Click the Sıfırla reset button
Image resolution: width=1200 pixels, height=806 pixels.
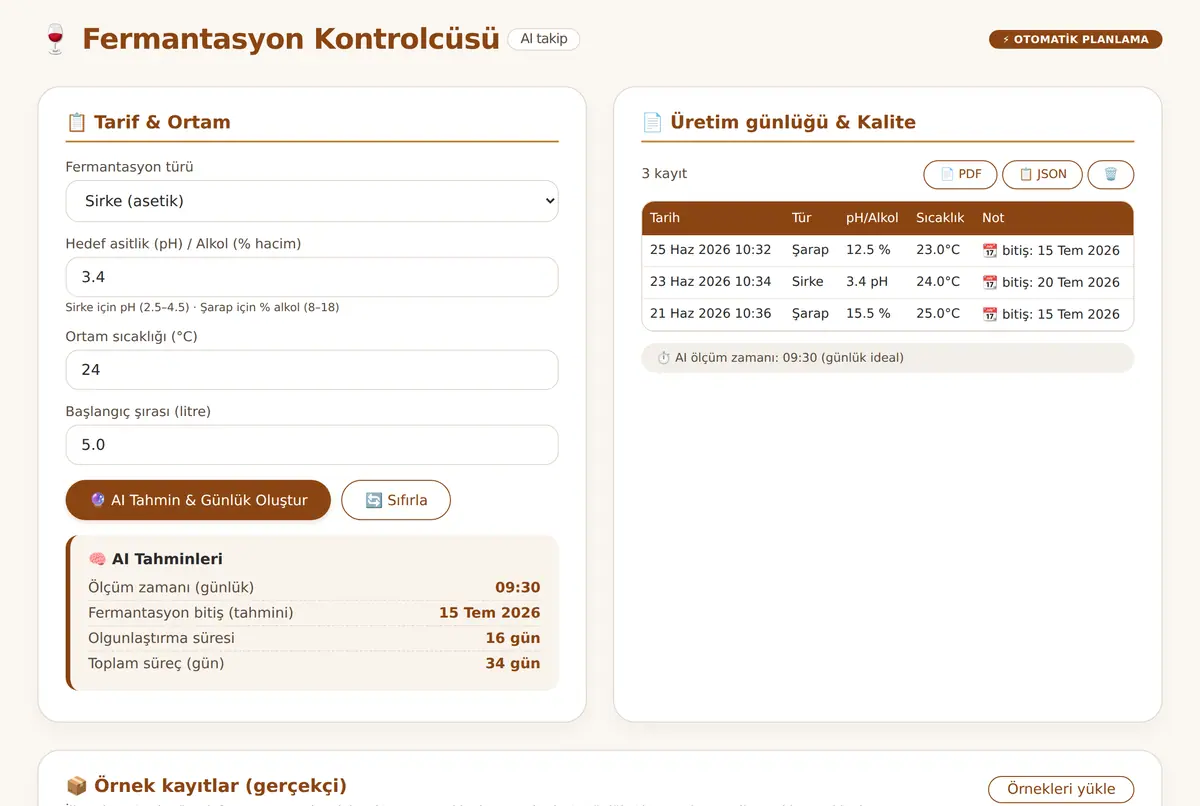[396, 500]
